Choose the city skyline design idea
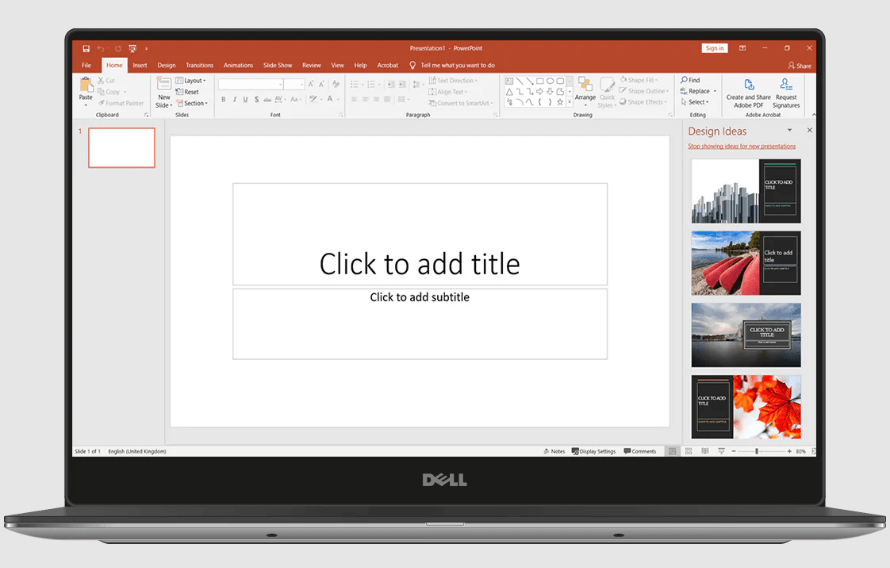Image resolution: width=890 pixels, height=568 pixels. tap(746, 191)
